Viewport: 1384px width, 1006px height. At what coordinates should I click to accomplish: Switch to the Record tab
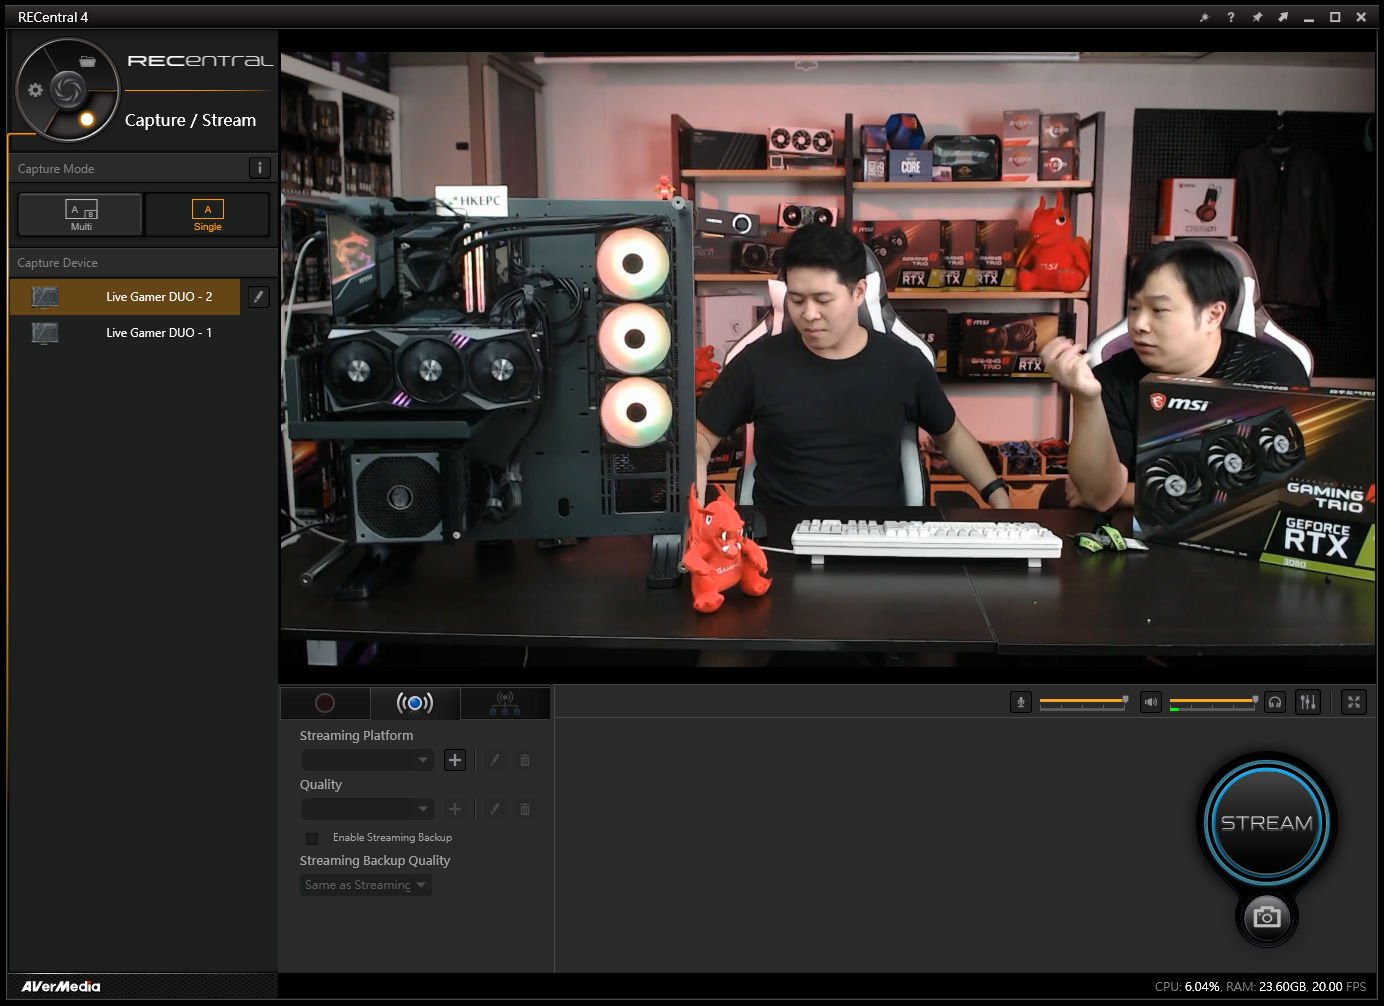click(325, 703)
